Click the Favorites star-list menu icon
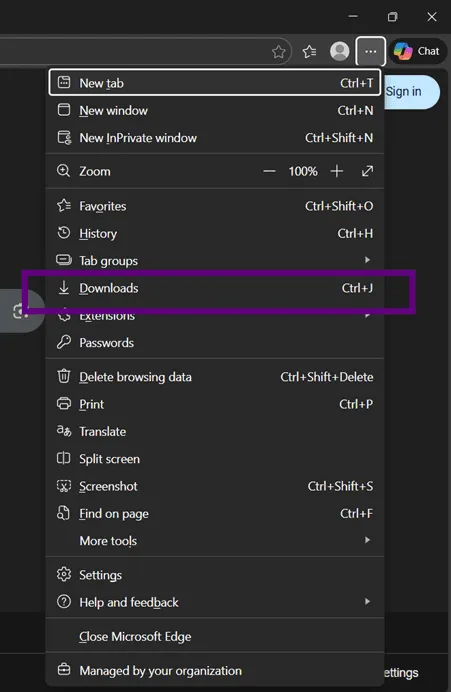The width and height of the screenshot is (451, 692). [x=64, y=205]
